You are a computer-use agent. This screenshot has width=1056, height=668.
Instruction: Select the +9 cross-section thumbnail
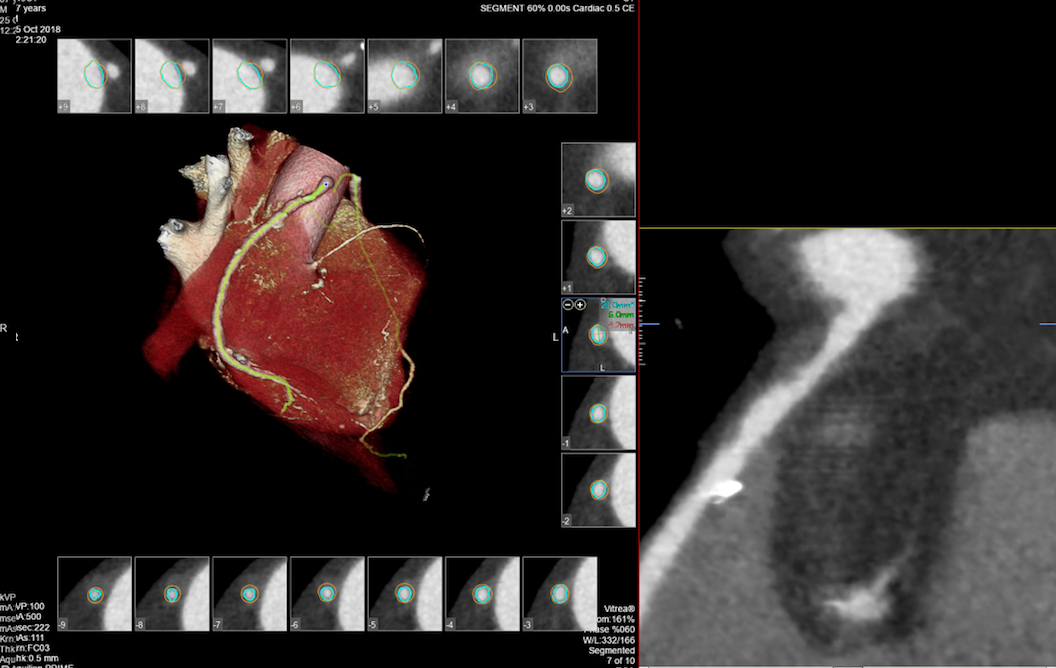pyautogui.click(x=94, y=76)
